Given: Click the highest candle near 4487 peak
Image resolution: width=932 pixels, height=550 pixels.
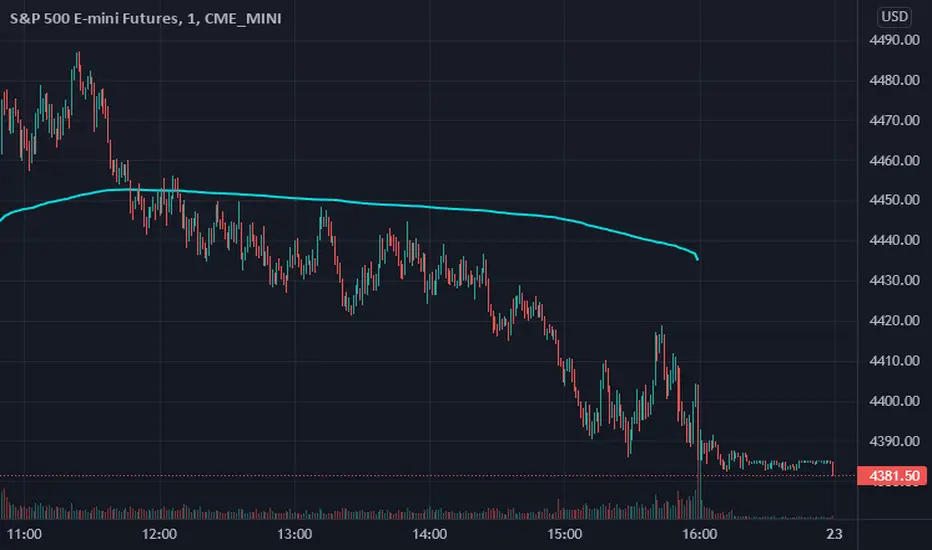Looking at the screenshot, I should click(x=78, y=68).
